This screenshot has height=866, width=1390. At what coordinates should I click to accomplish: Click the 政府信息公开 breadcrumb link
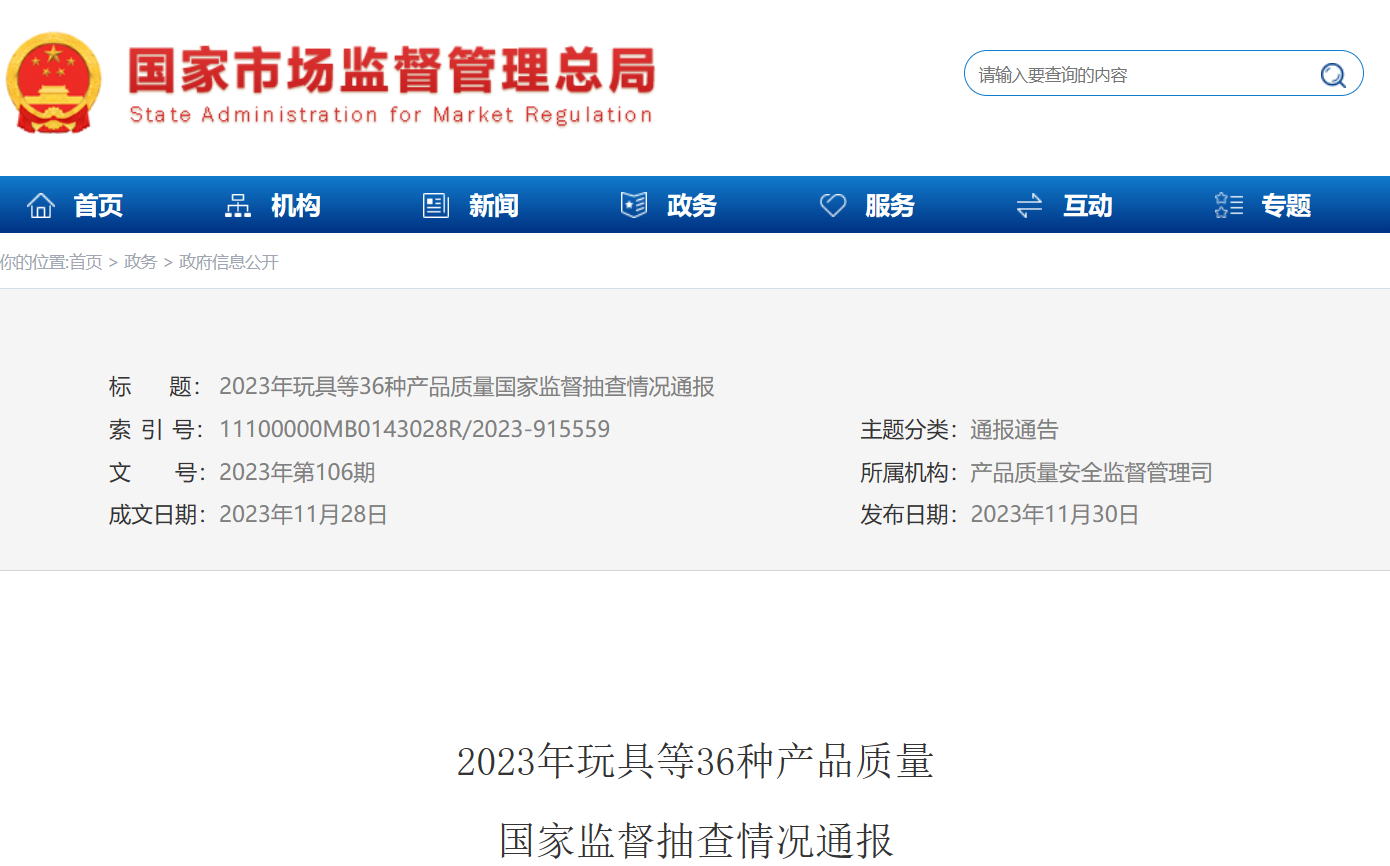(x=228, y=262)
